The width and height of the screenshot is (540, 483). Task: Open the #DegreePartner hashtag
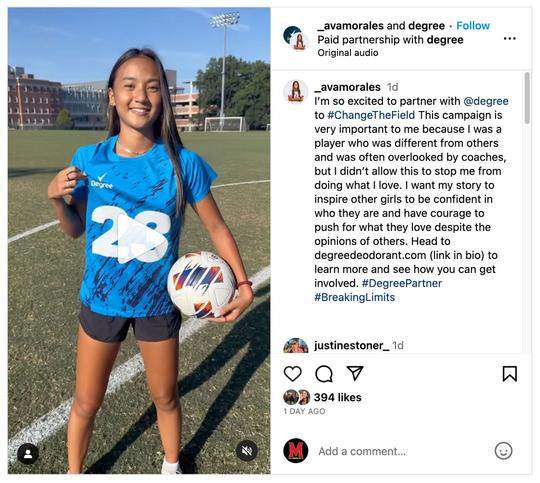(x=402, y=283)
